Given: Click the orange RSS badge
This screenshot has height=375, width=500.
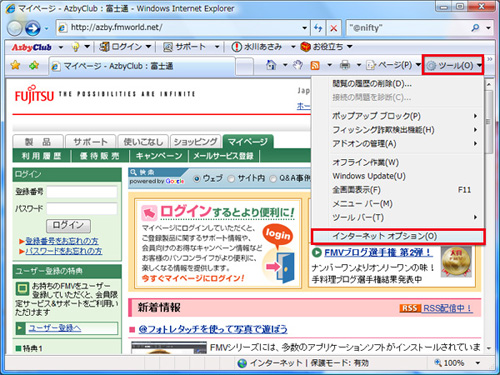Looking at the screenshot, I should pyautogui.click(x=409, y=308).
